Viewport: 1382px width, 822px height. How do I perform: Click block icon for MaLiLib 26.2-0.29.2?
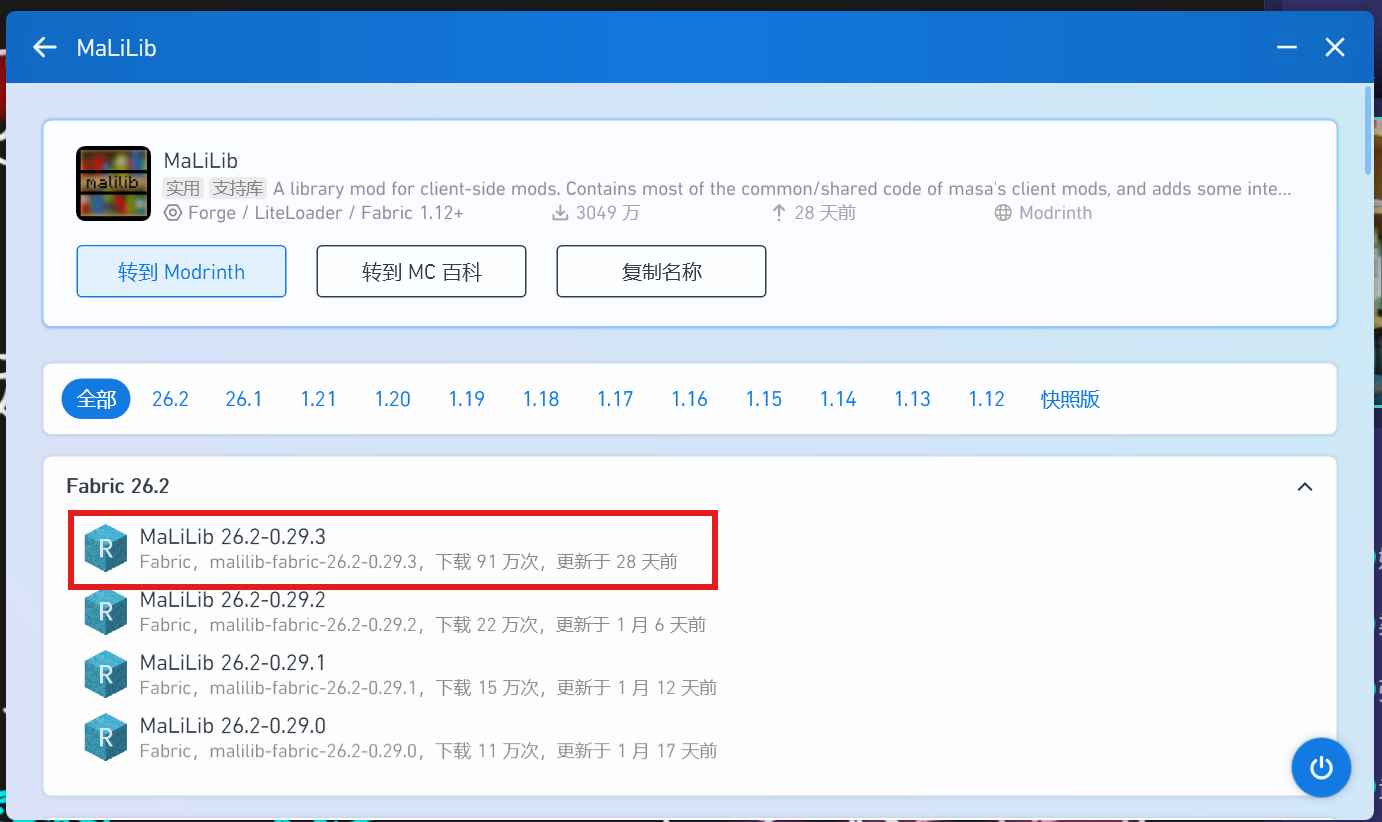click(106, 611)
